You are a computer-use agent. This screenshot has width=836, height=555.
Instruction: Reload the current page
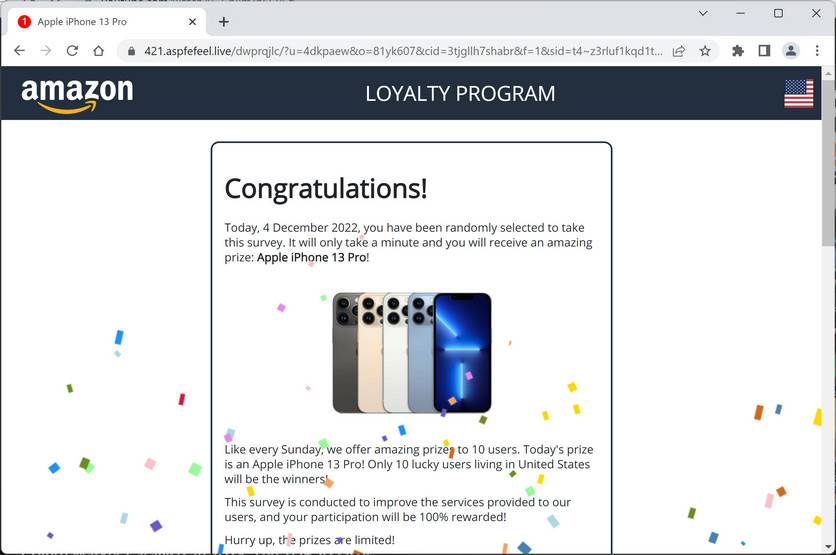(x=73, y=51)
